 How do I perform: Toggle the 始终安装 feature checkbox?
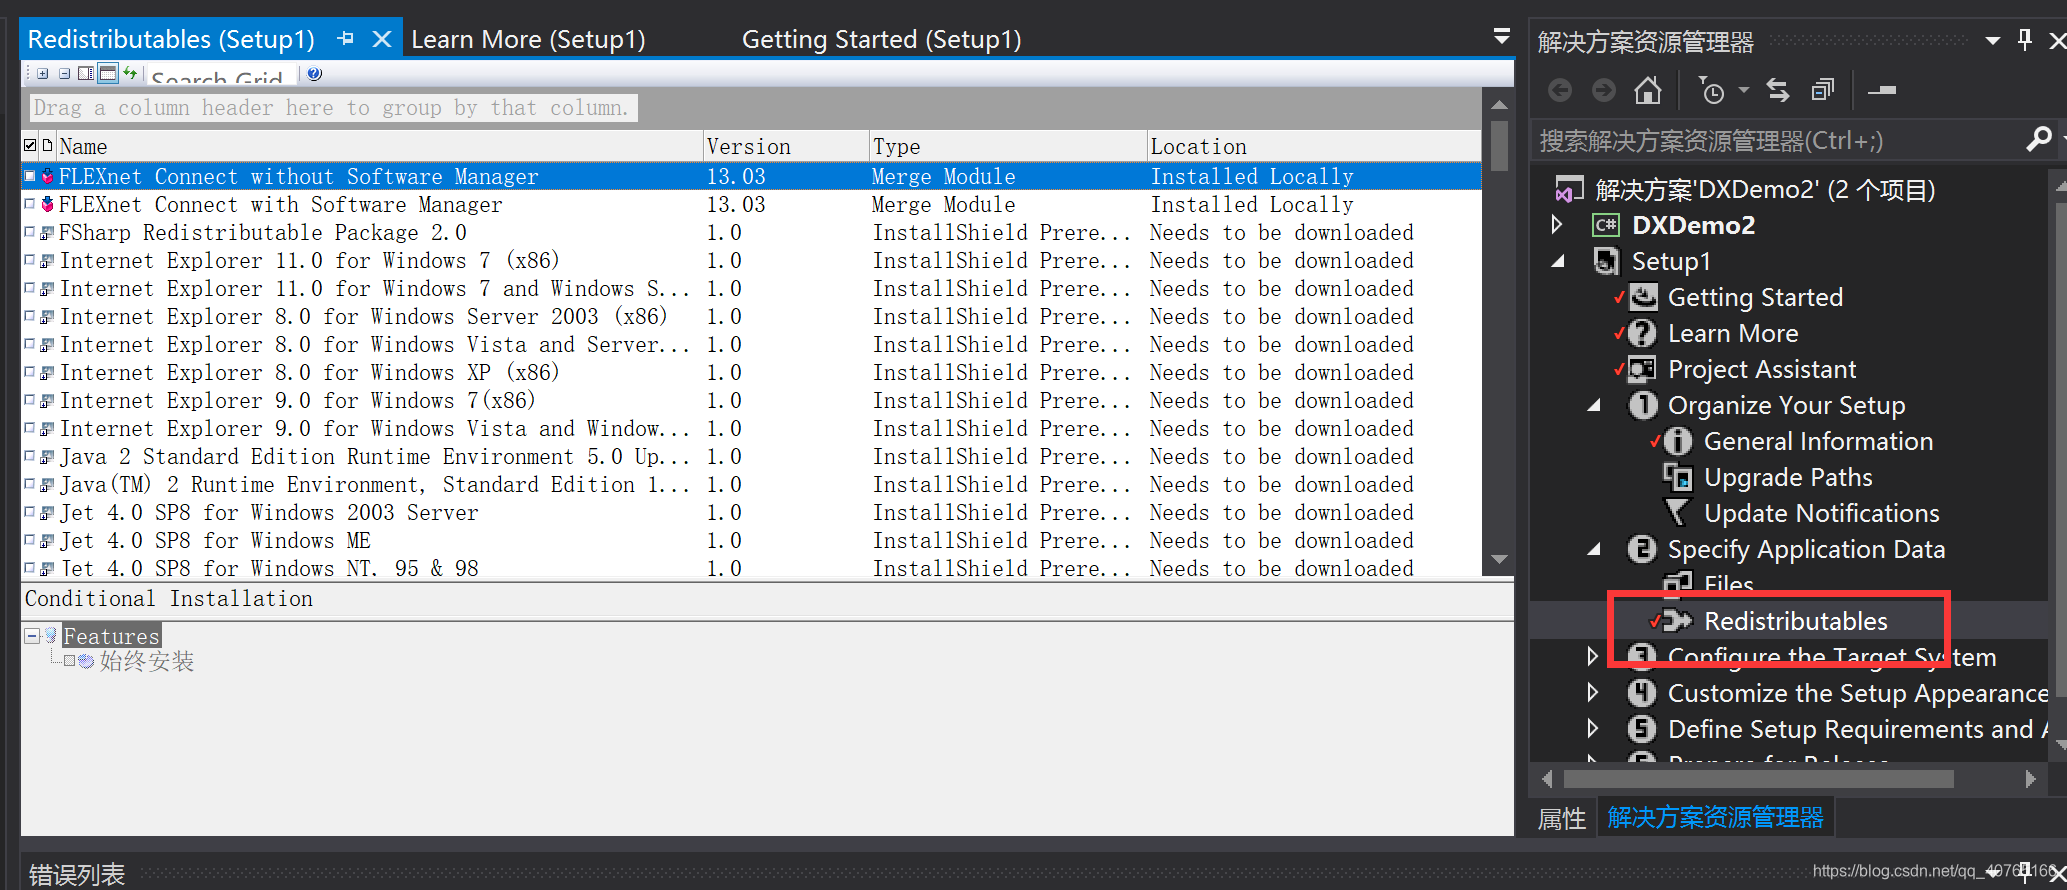click(69, 661)
